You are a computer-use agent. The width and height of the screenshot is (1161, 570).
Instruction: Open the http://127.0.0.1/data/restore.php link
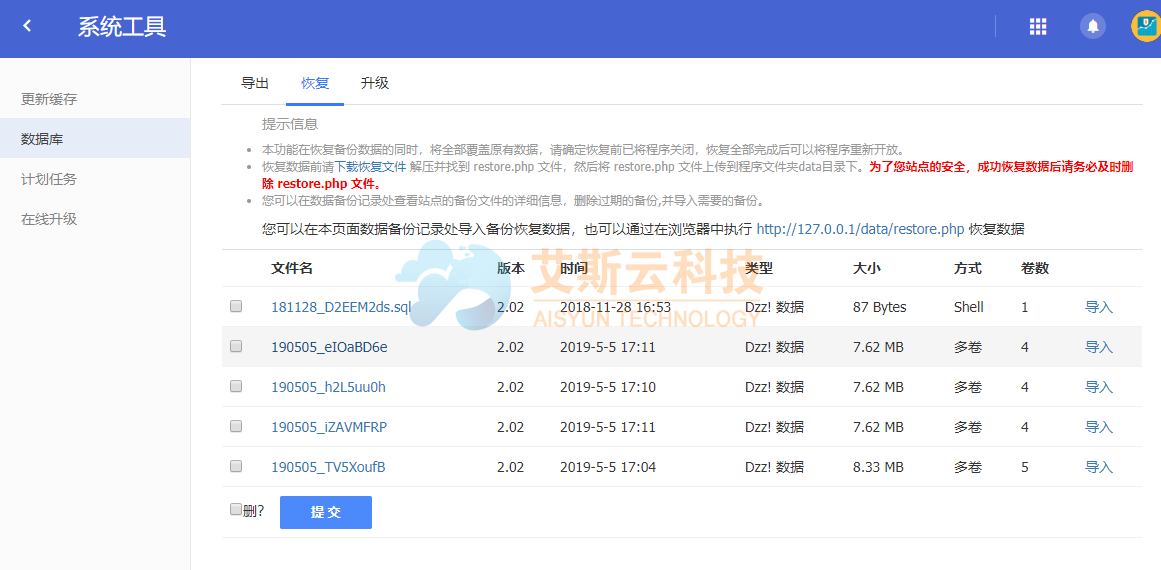click(x=860, y=229)
